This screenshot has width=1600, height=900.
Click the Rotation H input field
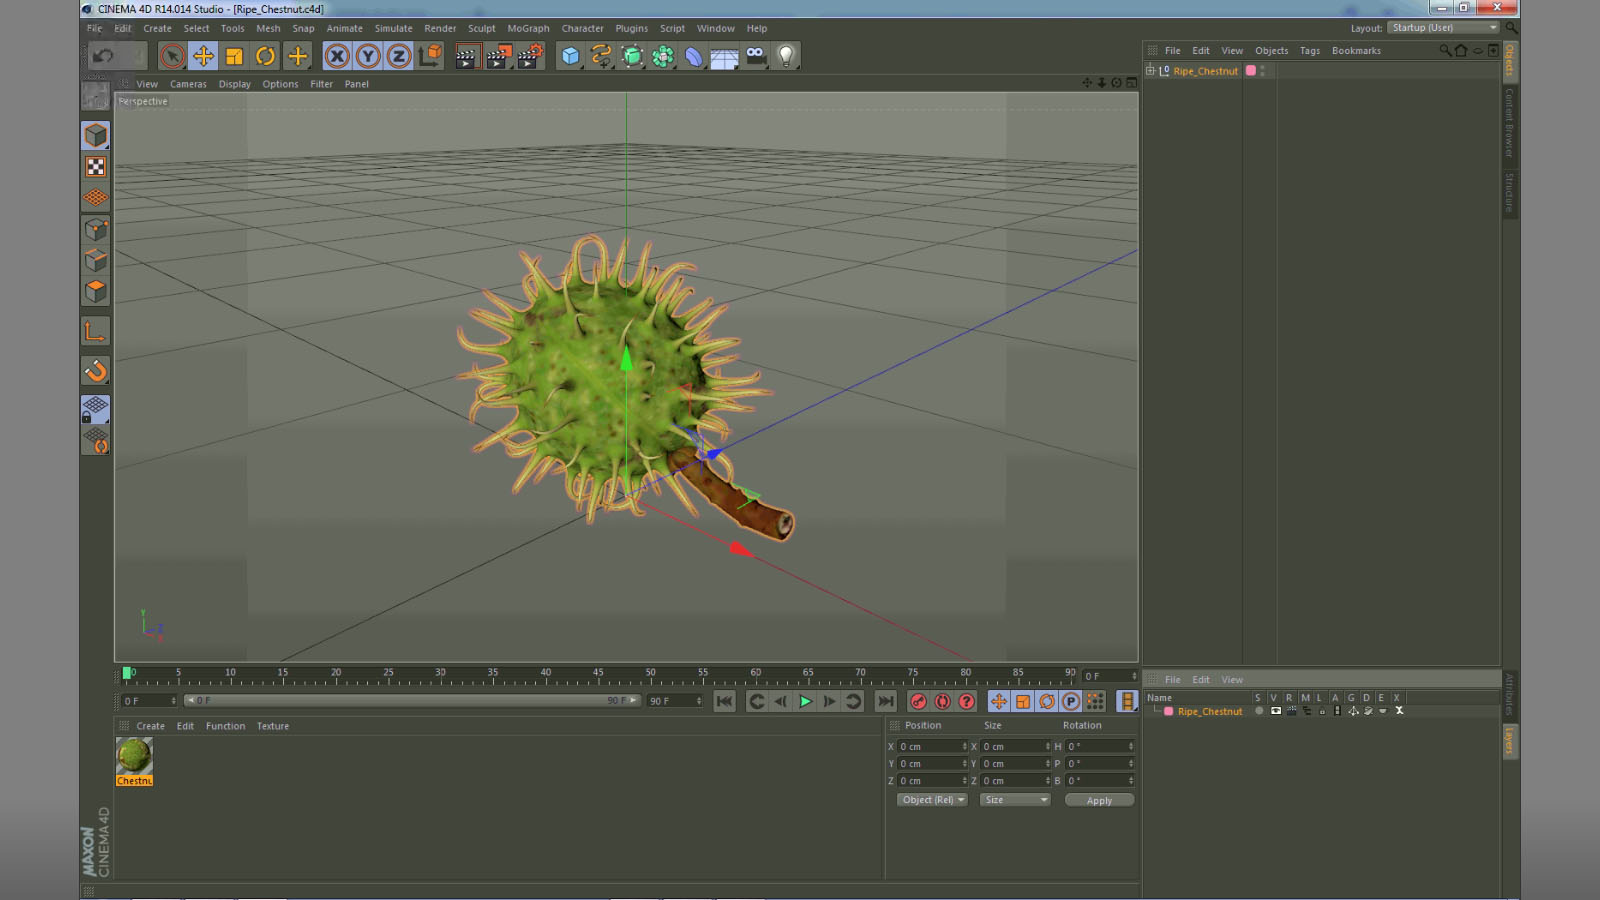click(x=1100, y=746)
